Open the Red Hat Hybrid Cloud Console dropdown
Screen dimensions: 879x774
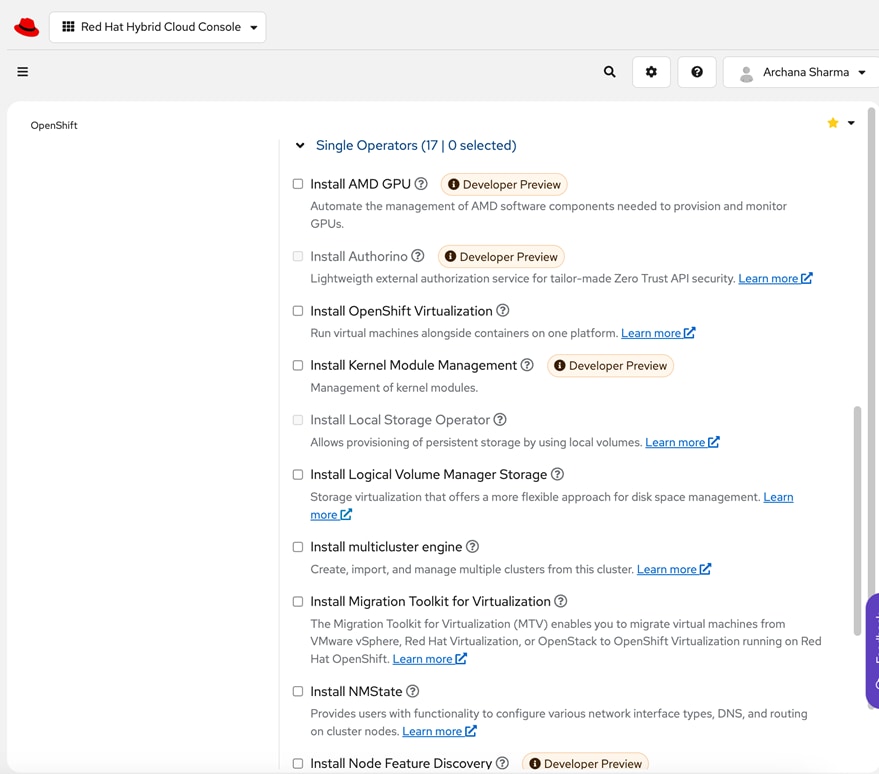point(158,27)
